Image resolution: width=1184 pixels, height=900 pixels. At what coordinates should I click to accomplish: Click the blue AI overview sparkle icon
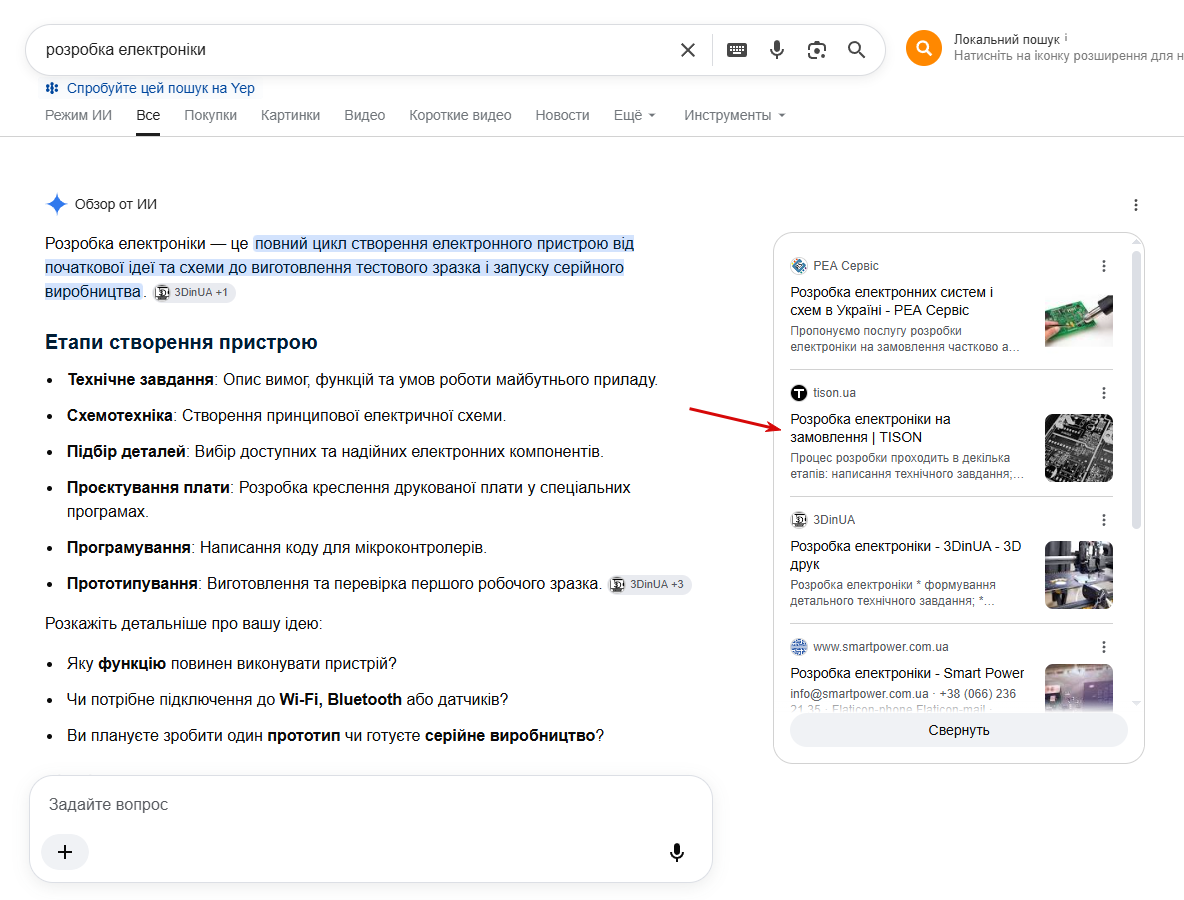[57, 204]
